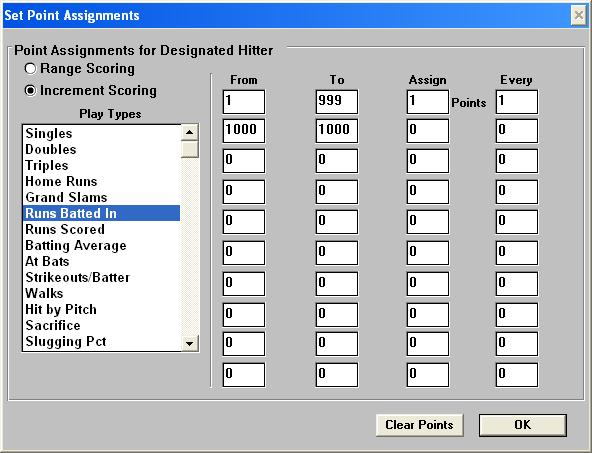Click the Clear Points button
The height and width of the screenshot is (453, 592).
point(419,425)
